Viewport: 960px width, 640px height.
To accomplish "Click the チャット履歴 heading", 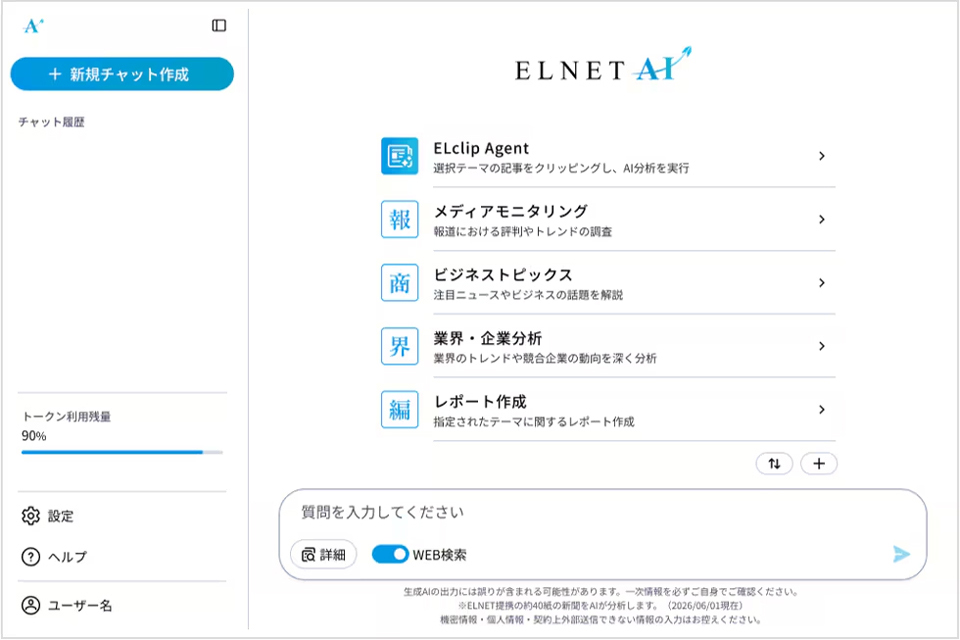I will (x=51, y=122).
